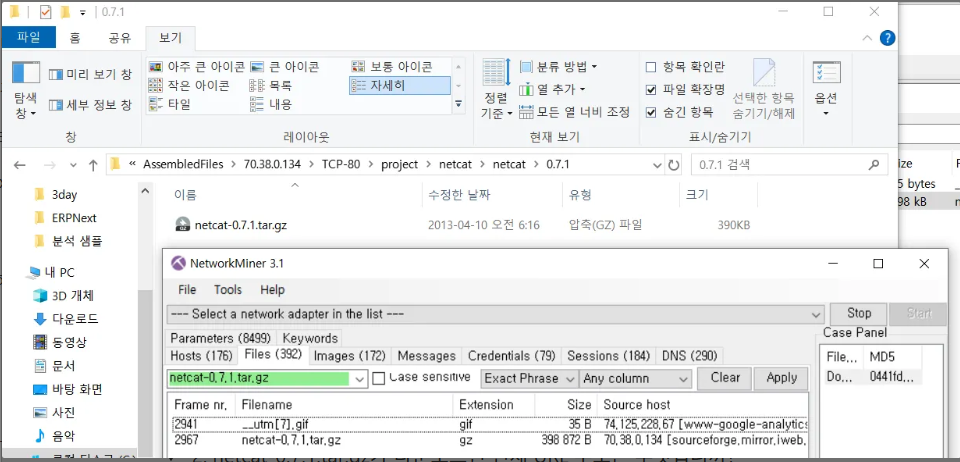Open the Tools menu in NetworkMiner
The image size is (960, 462).
click(x=228, y=289)
